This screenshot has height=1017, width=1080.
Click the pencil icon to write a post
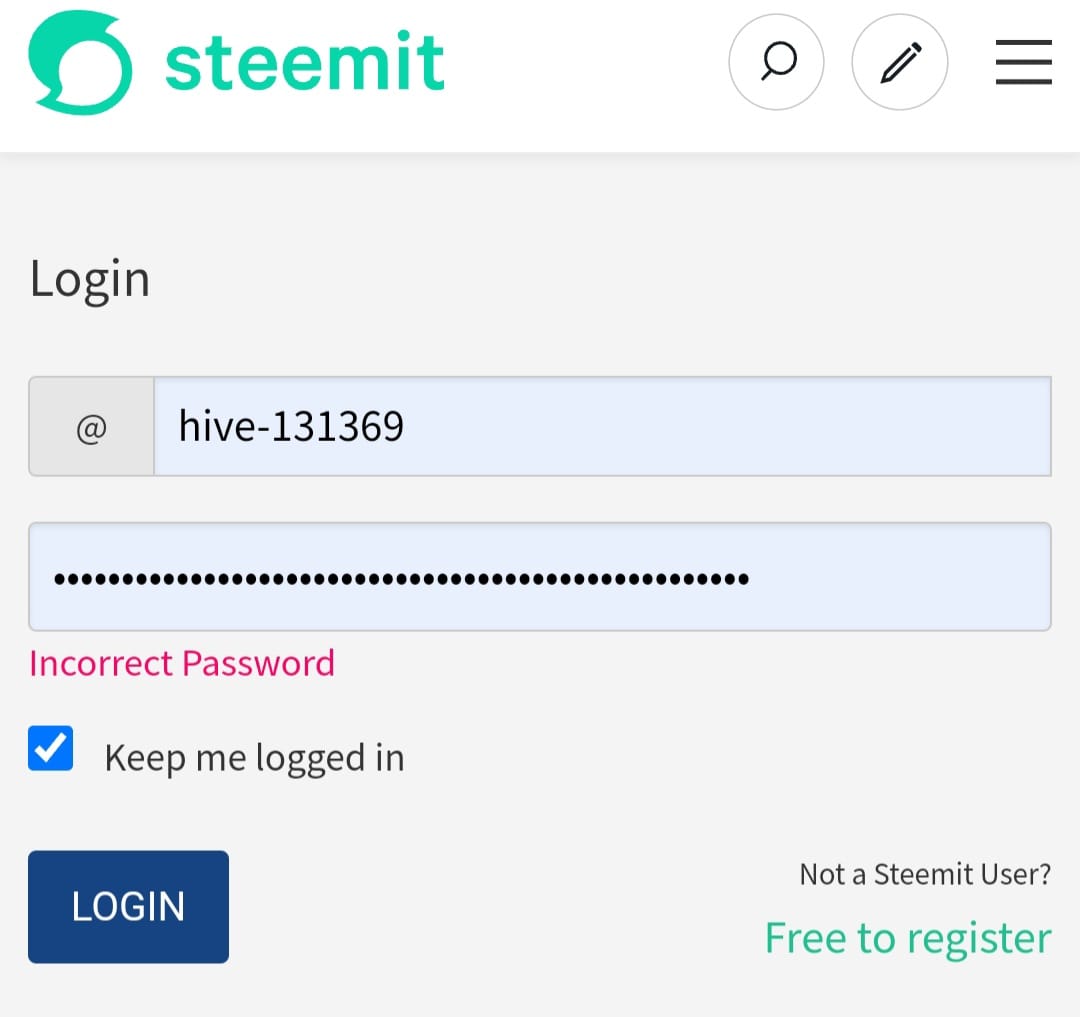[899, 63]
